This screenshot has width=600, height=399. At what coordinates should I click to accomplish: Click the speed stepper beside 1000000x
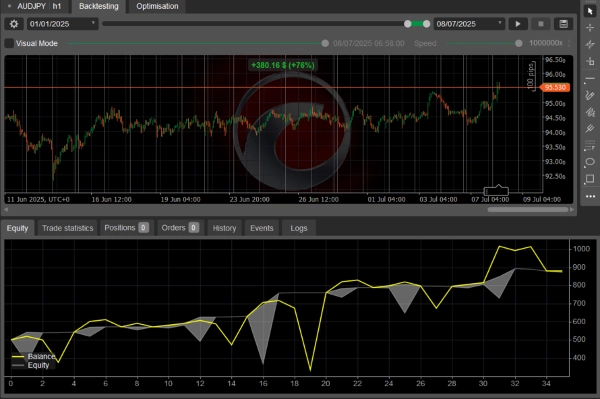click(x=569, y=43)
